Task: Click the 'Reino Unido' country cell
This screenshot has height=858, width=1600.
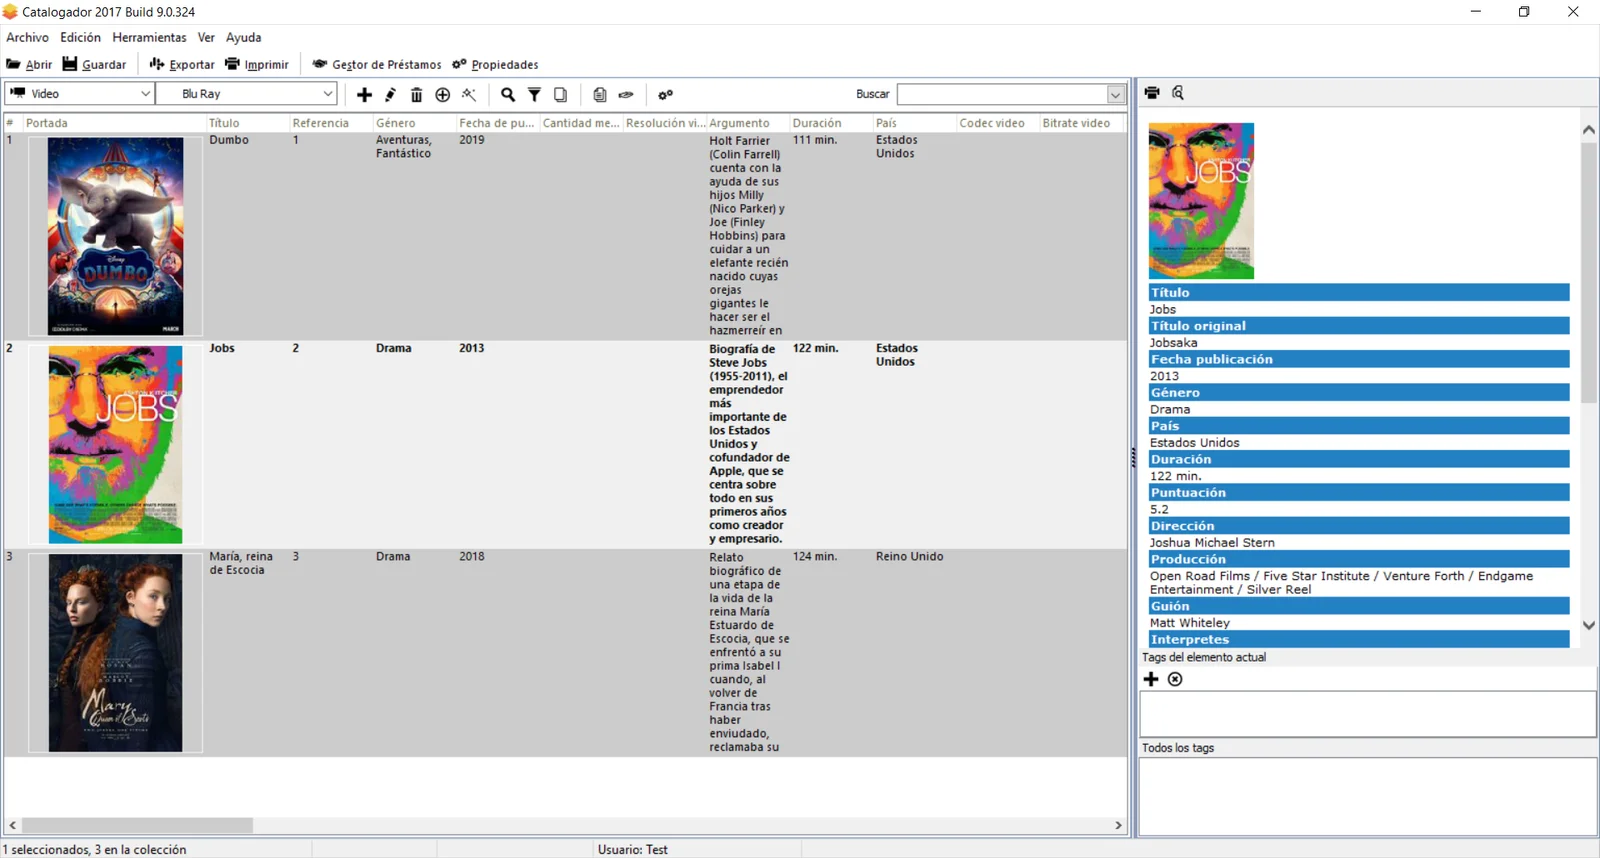Action: tap(909, 557)
